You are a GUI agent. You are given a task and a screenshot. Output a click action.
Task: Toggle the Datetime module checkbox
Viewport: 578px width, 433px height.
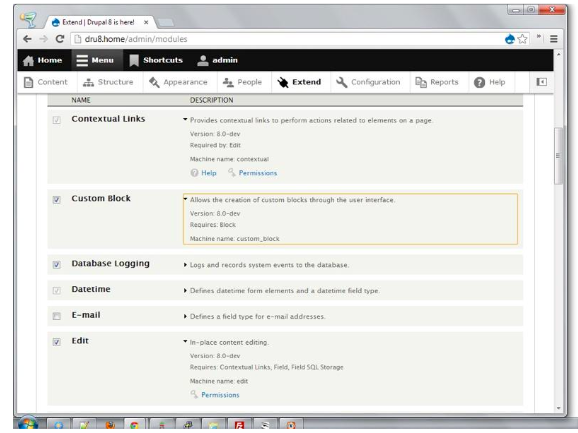(56, 290)
